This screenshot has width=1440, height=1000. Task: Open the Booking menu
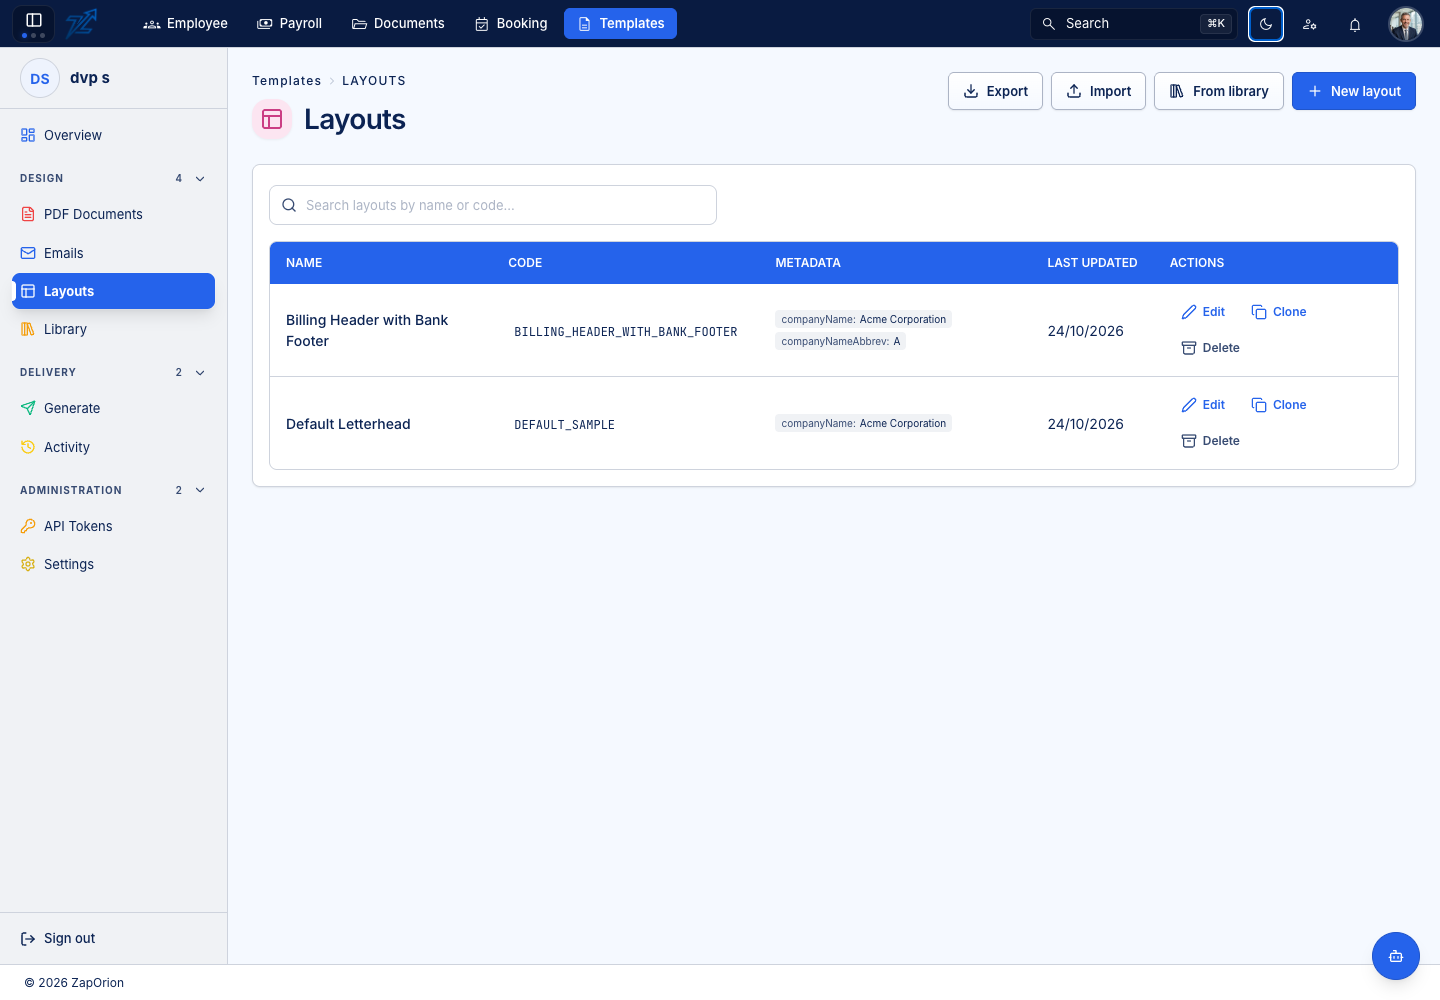(x=511, y=24)
